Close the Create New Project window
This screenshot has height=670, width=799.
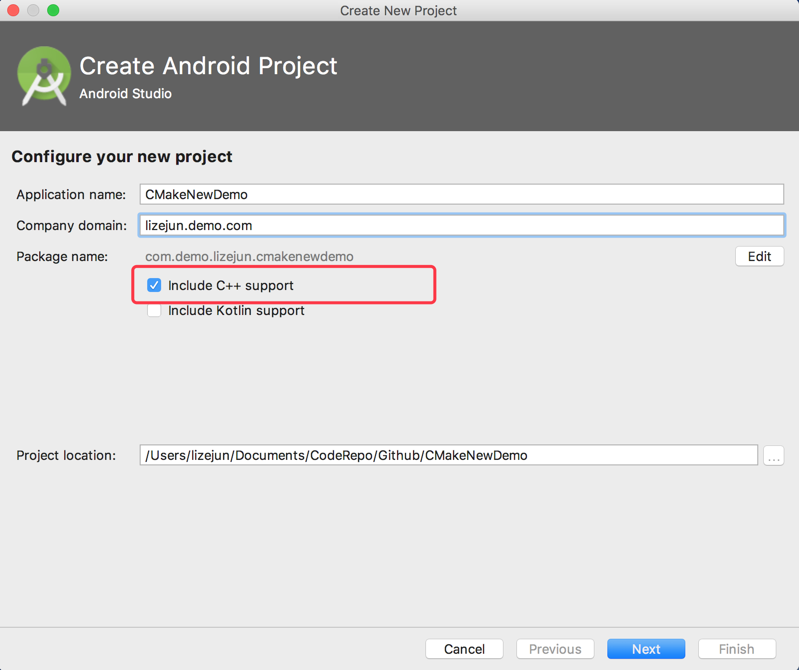coord(13,10)
